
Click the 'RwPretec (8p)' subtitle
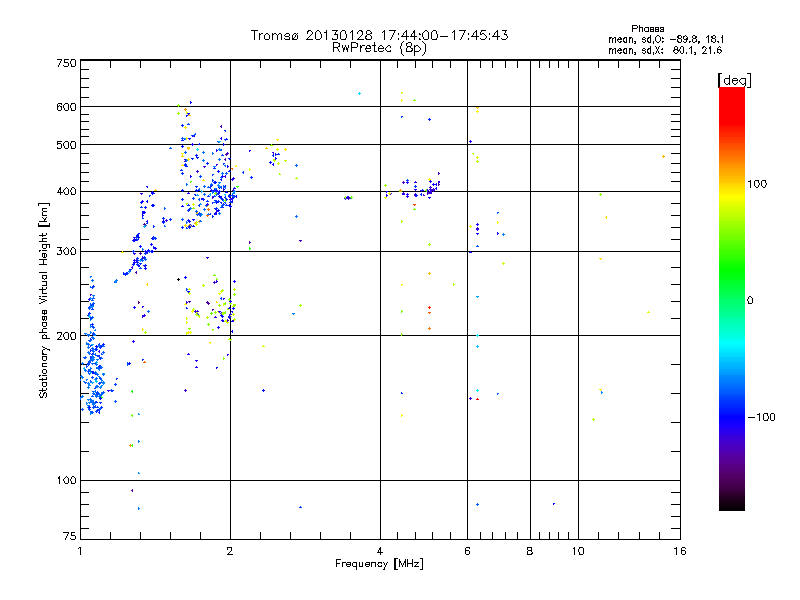379,48
